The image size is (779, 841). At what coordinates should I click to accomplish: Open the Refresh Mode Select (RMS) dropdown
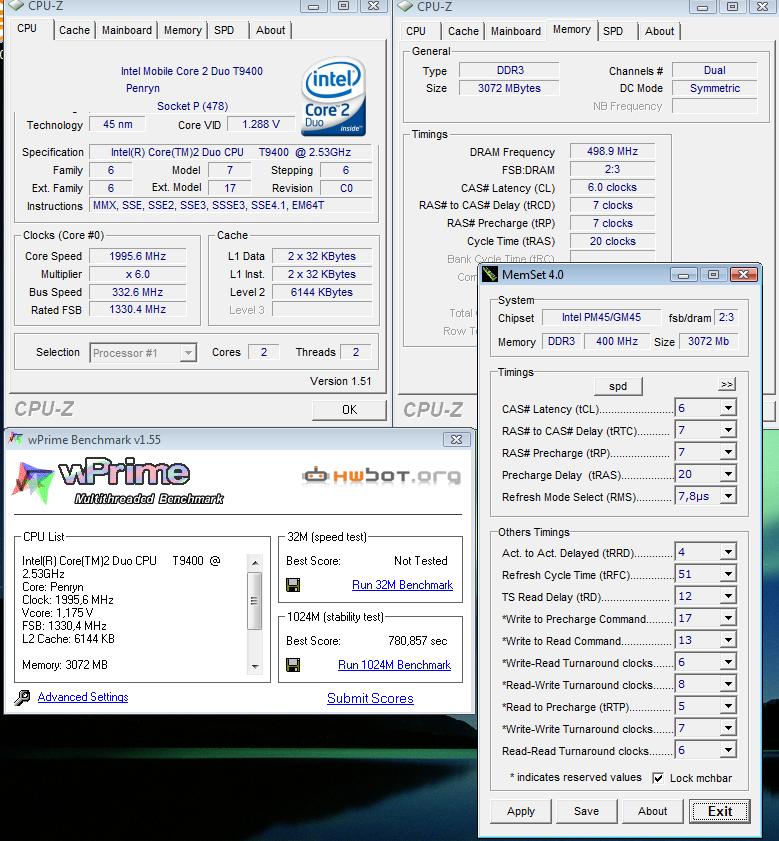(728, 496)
